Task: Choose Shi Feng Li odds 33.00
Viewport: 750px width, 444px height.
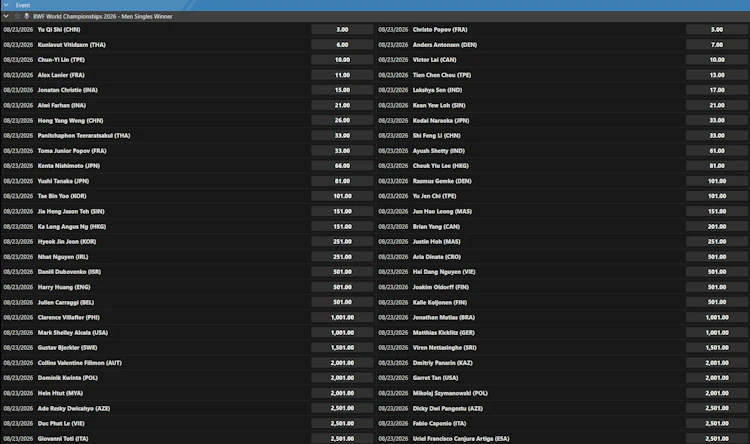Action: pos(717,135)
